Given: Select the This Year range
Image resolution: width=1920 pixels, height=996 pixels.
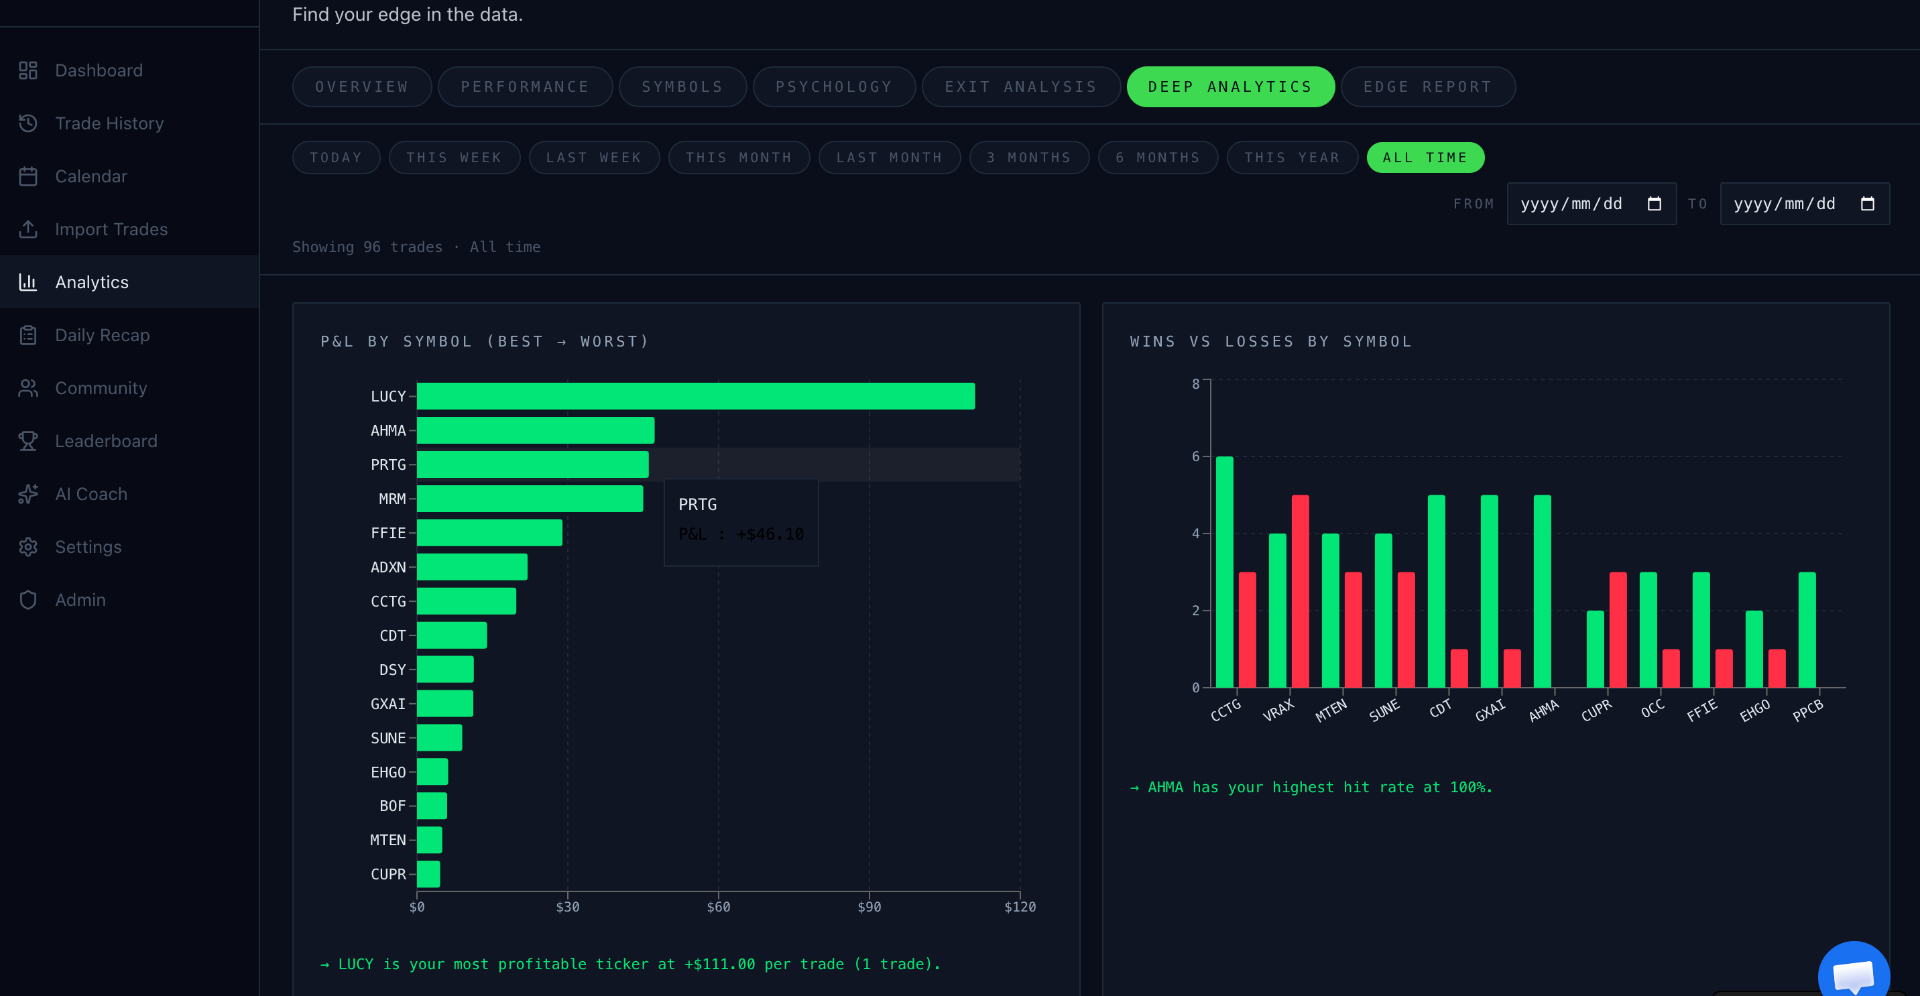Looking at the screenshot, I should point(1292,157).
